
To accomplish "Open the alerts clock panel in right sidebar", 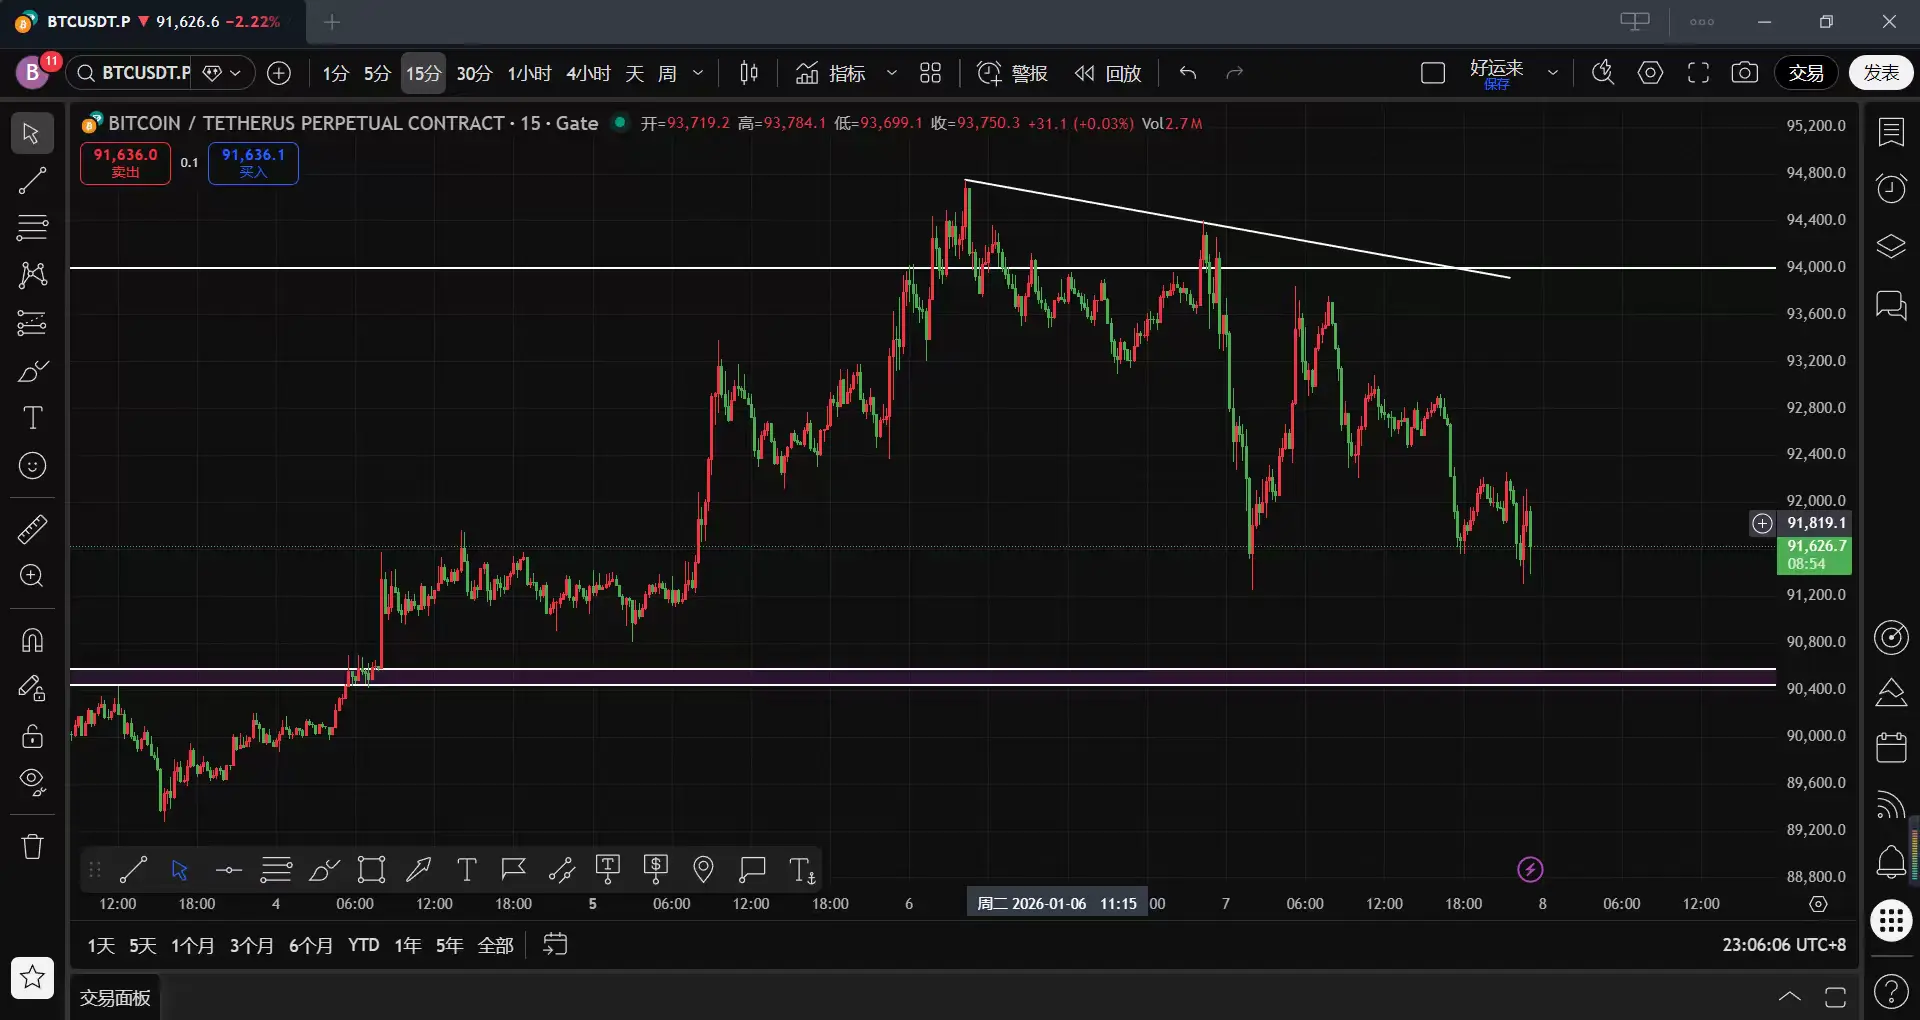I will 1891,188.
